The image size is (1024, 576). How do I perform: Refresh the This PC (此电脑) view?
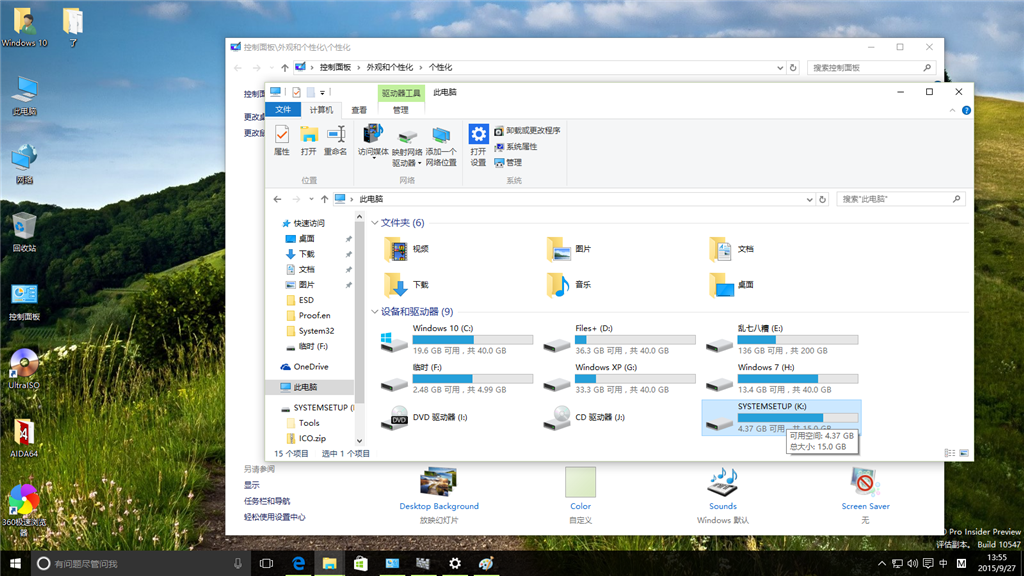(822, 199)
